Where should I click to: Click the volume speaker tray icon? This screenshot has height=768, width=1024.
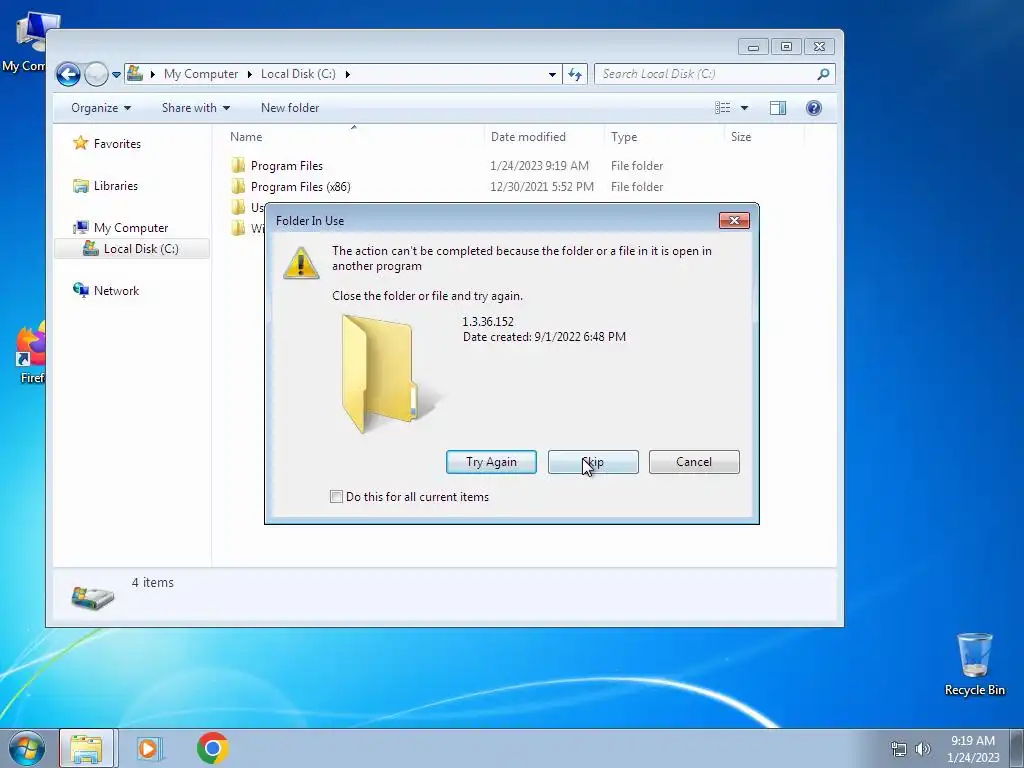tap(922, 749)
